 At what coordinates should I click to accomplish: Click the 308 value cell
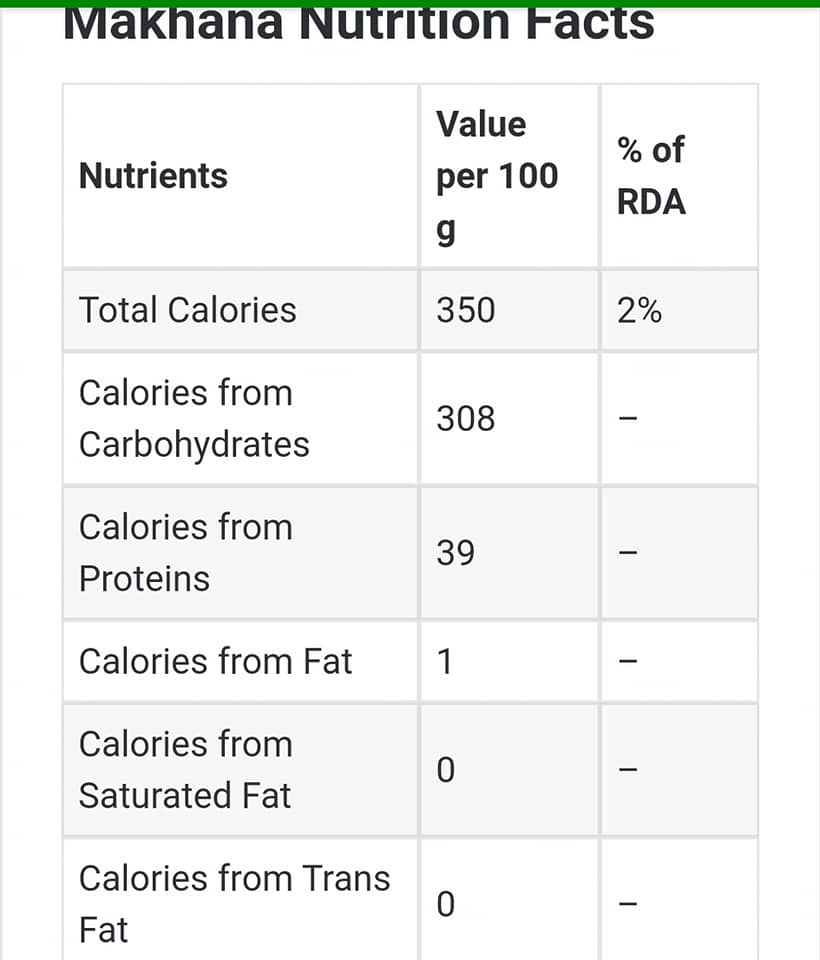[465, 419]
